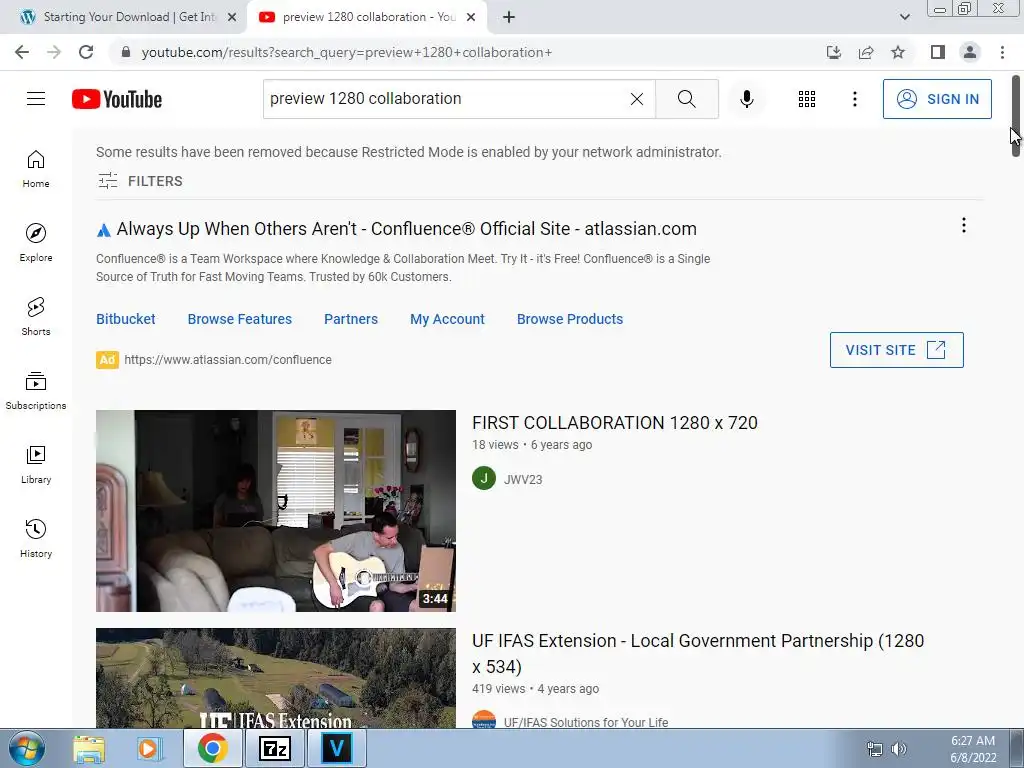The image size is (1024, 768).
Task: Open the 7-Zip taskbar icon
Action: point(274,748)
